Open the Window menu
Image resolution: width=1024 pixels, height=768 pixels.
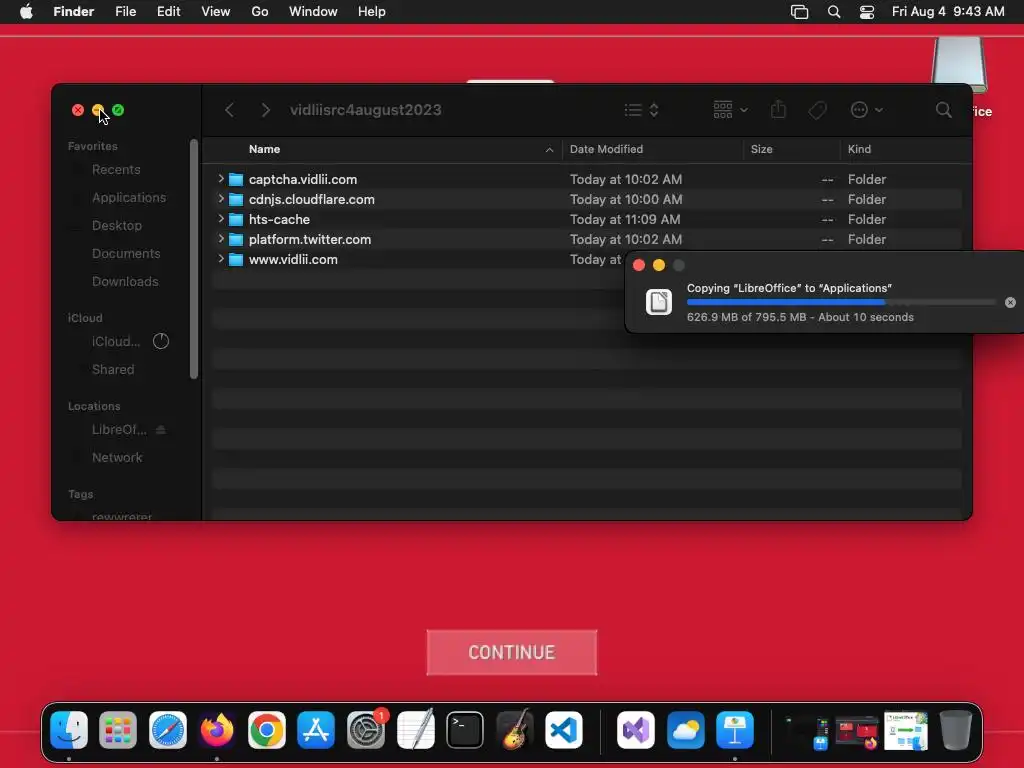pyautogui.click(x=313, y=12)
